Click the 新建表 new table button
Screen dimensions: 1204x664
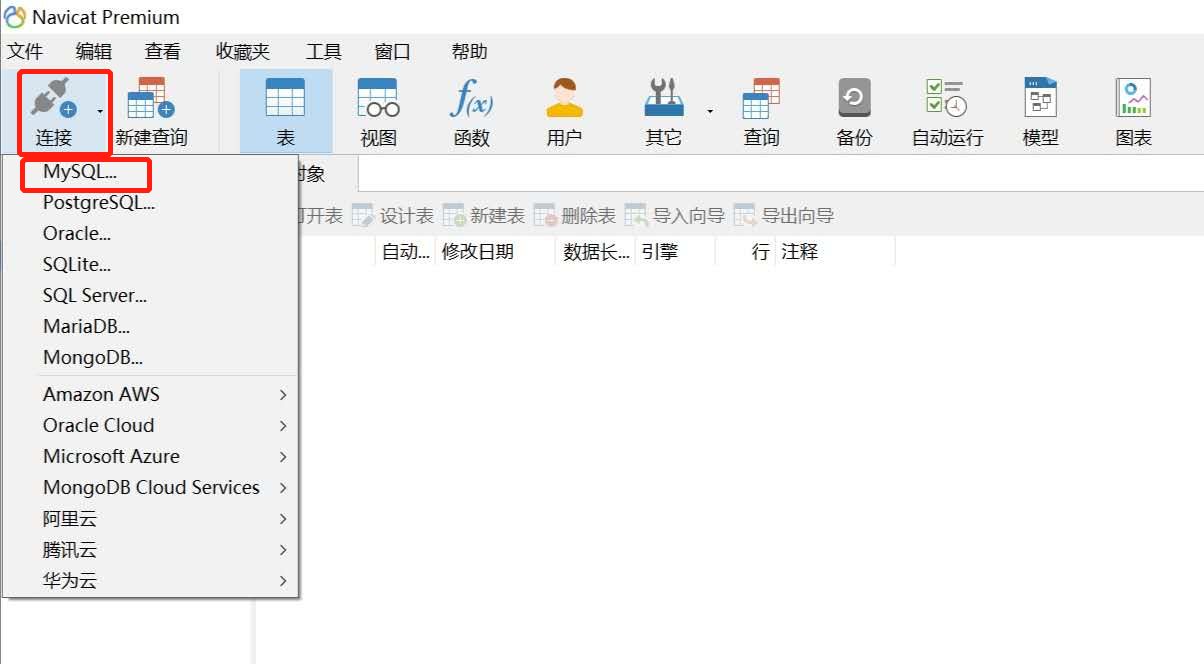tap(483, 216)
